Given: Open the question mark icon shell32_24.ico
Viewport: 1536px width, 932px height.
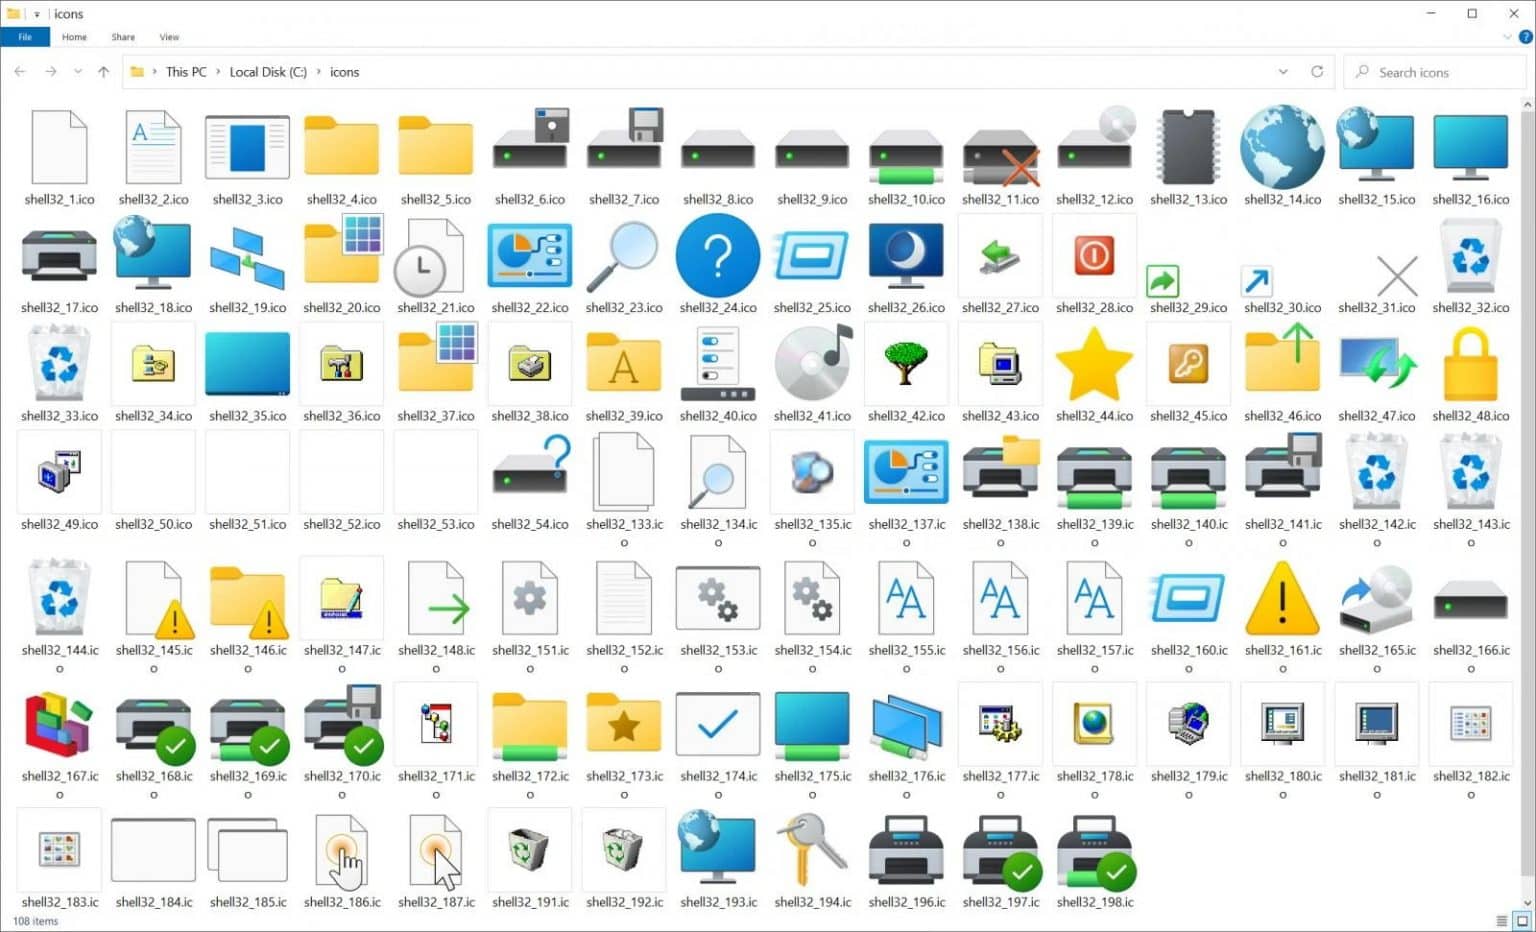Looking at the screenshot, I should (717, 255).
